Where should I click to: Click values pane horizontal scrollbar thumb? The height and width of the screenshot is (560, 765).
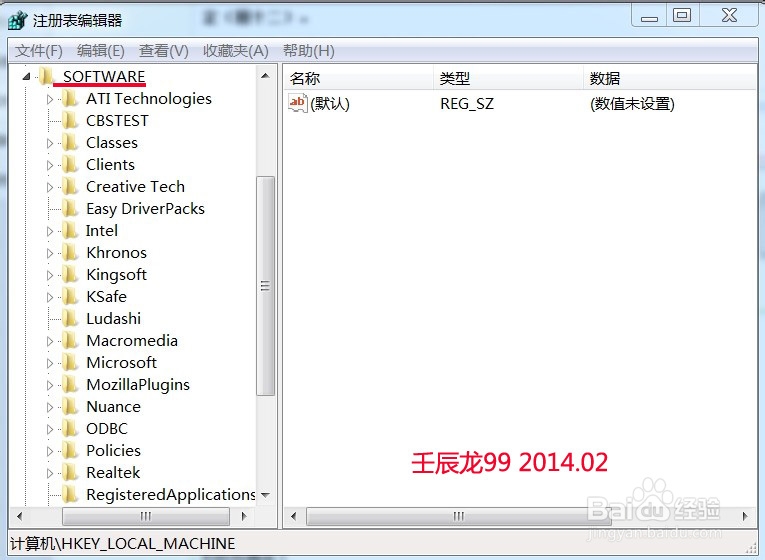pyautogui.click(x=457, y=516)
